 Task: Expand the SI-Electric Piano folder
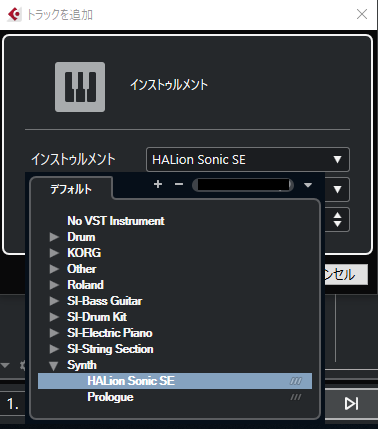pyautogui.click(x=54, y=333)
